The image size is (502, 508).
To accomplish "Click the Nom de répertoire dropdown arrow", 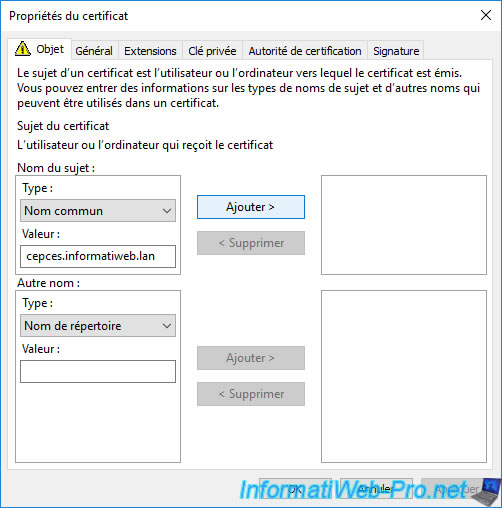I will [167, 326].
